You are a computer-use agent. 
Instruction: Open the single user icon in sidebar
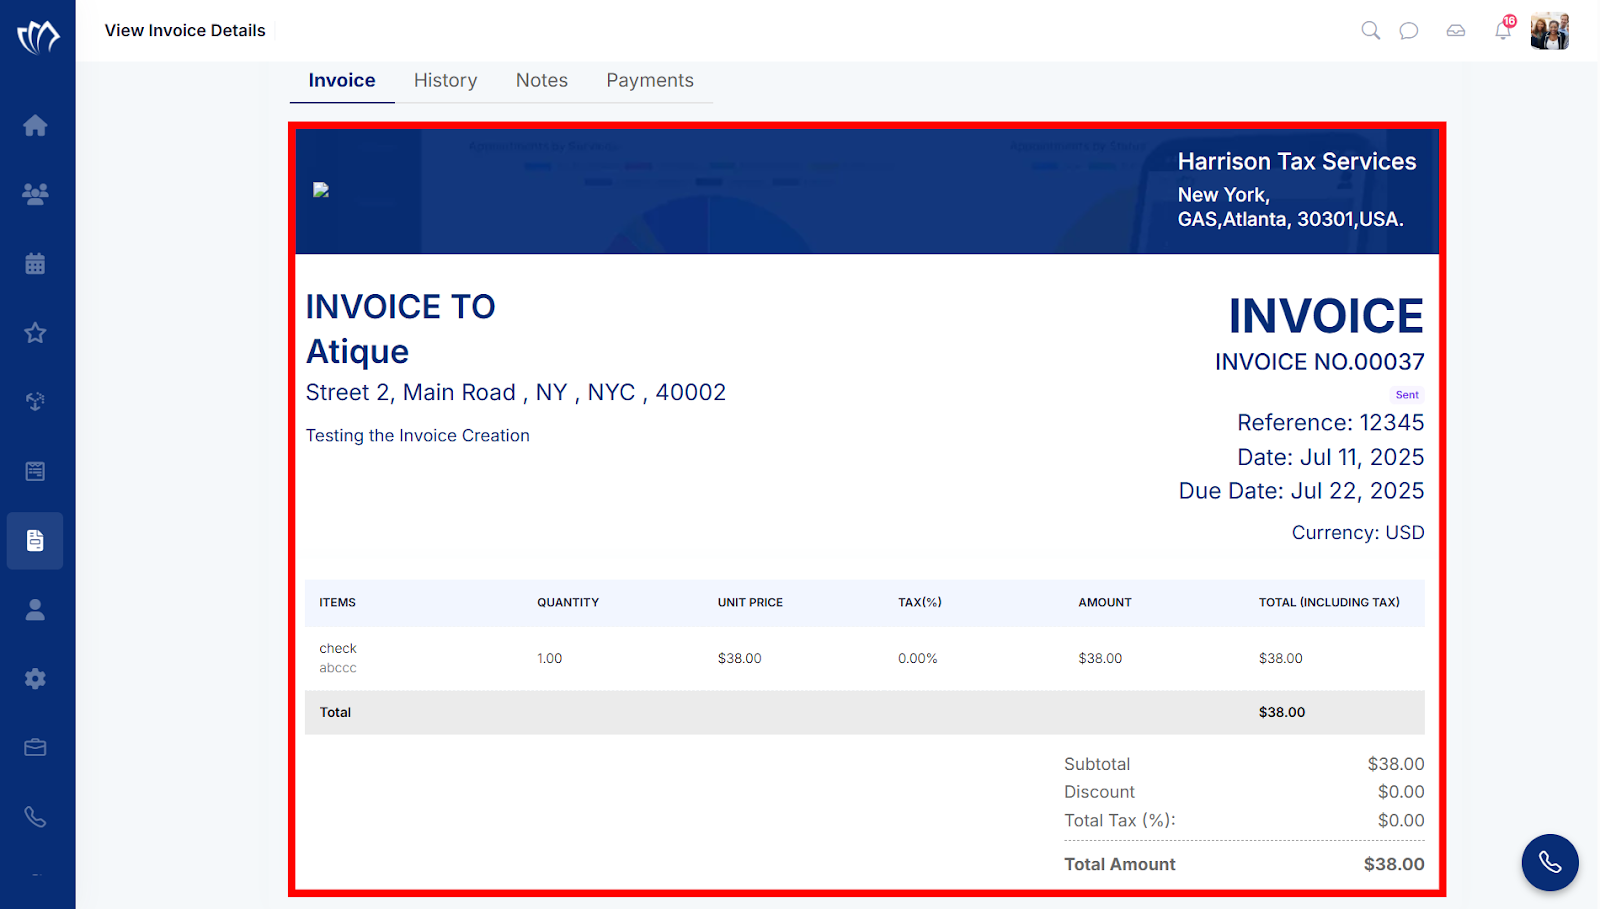35,610
